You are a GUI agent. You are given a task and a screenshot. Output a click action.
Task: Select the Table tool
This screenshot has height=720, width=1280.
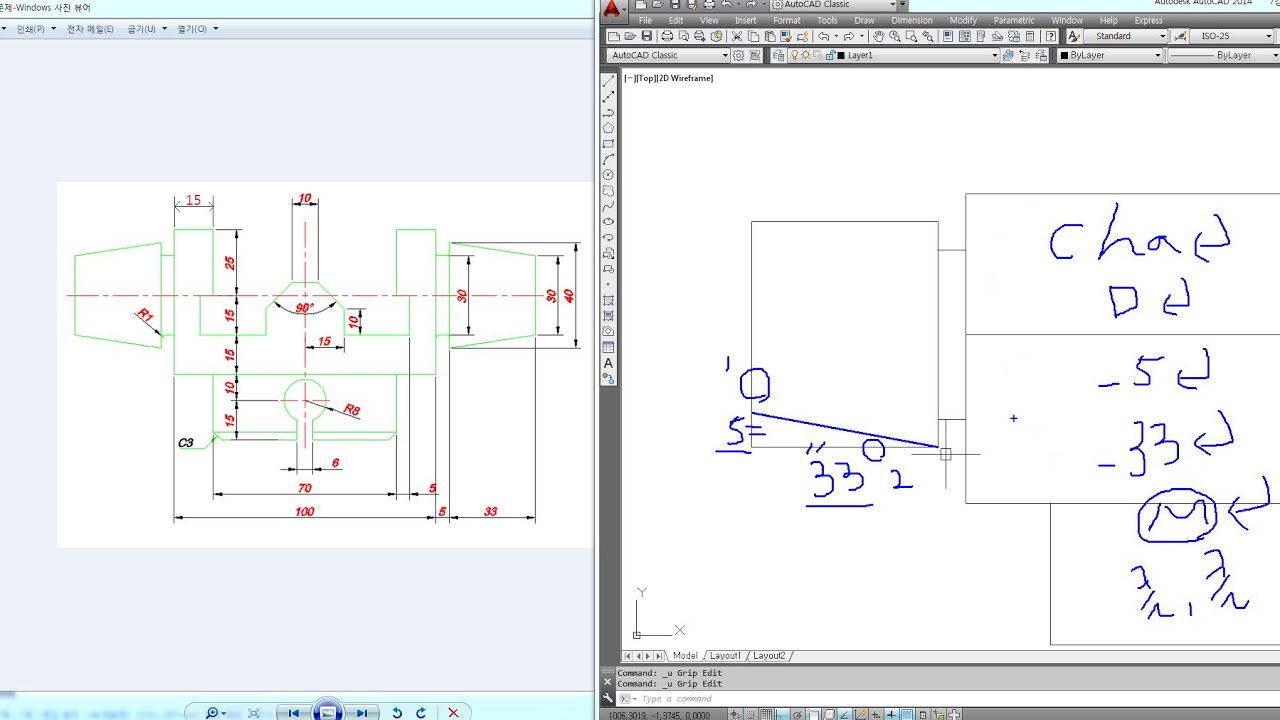click(608, 347)
